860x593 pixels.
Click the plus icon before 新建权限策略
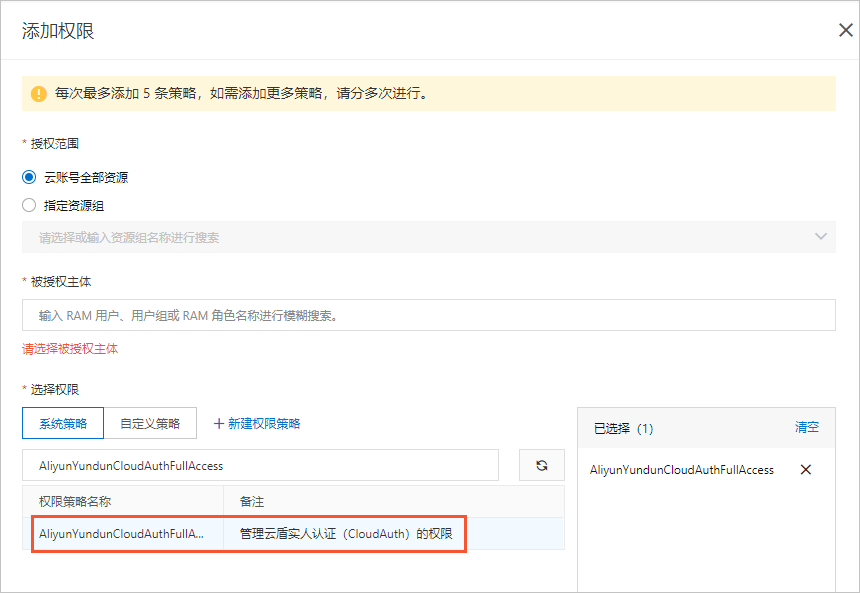pyautogui.click(x=219, y=423)
